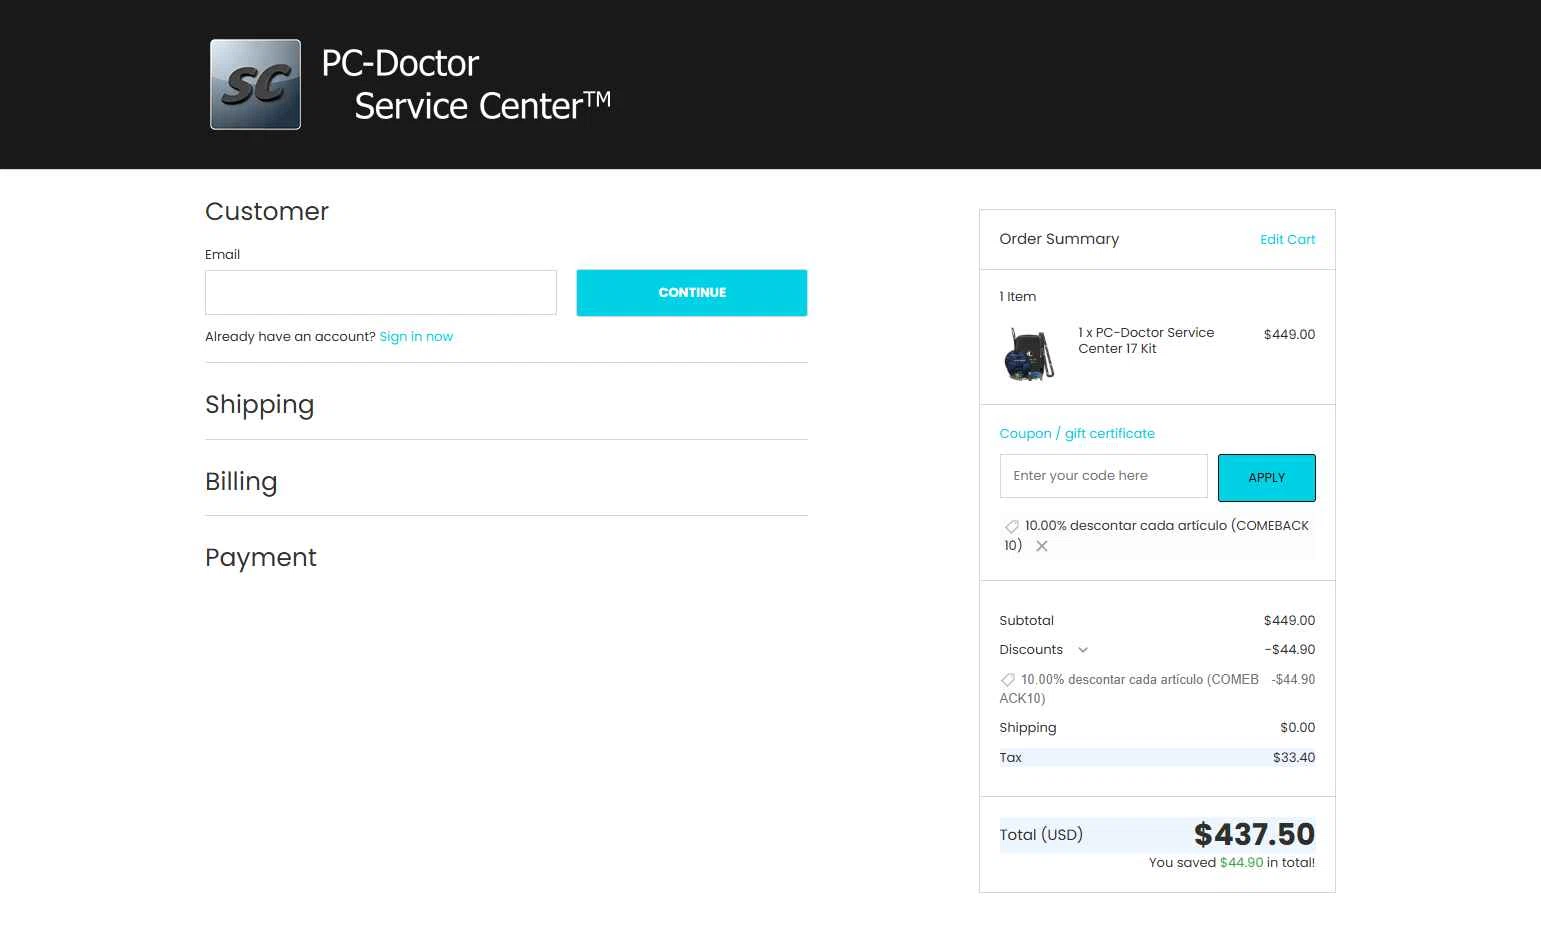1541x945 pixels.
Task: Toggle the Coupon / gift certificate link
Action: pos(1077,433)
